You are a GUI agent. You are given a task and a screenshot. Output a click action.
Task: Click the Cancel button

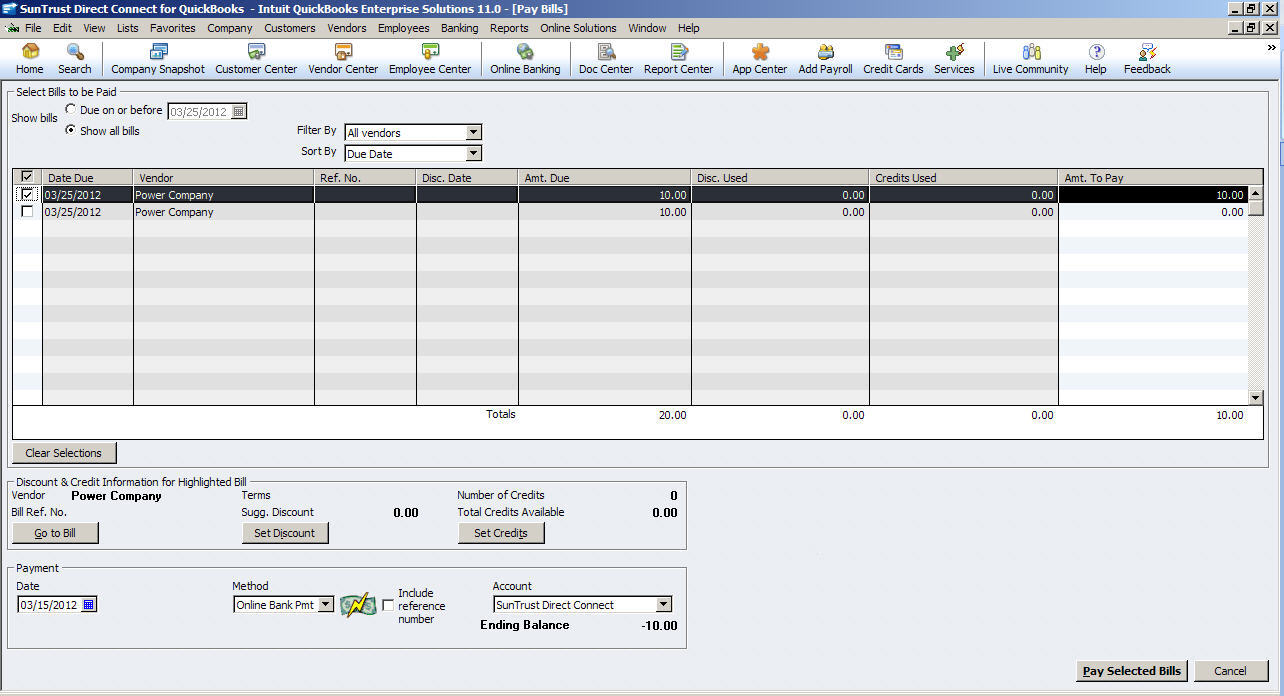click(x=1231, y=671)
